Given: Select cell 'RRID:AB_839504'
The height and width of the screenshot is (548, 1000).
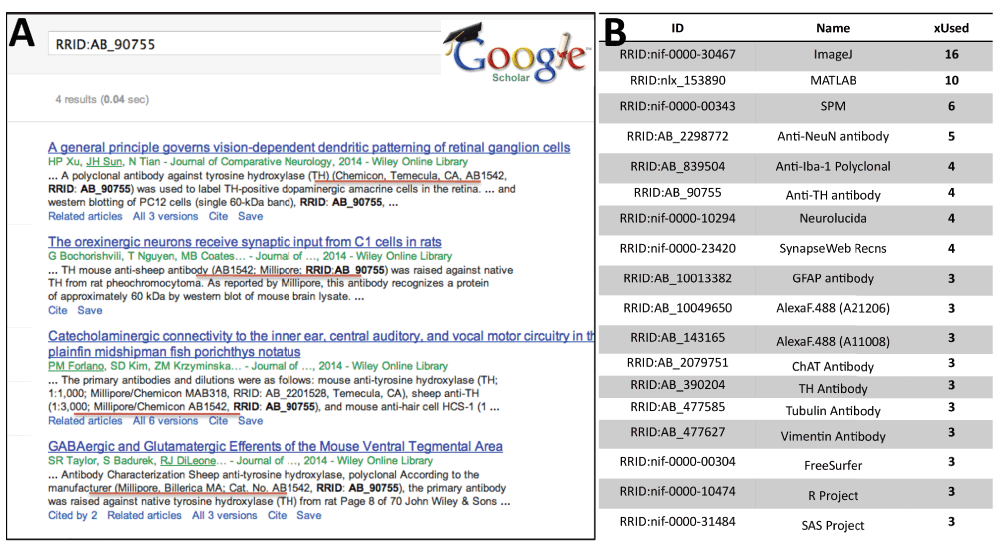Looking at the screenshot, I should coord(677,167).
